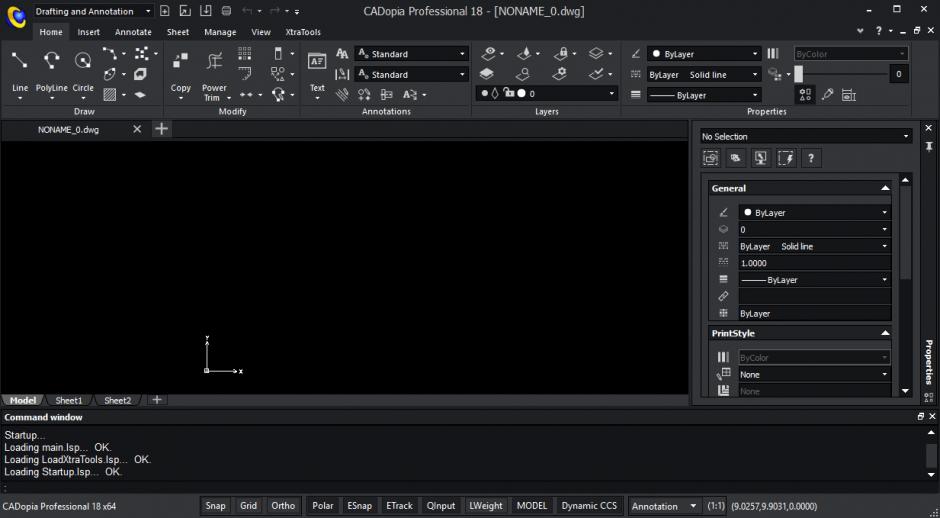Click the Quick Select lightning icon
The height and width of the screenshot is (518, 940).
pyautogui.click(x=786, y=158)
